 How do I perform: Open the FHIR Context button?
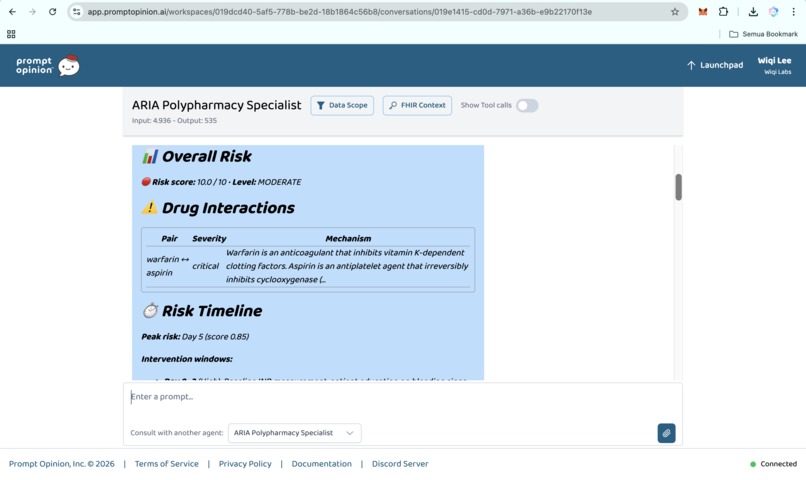(x=417, y=105)
